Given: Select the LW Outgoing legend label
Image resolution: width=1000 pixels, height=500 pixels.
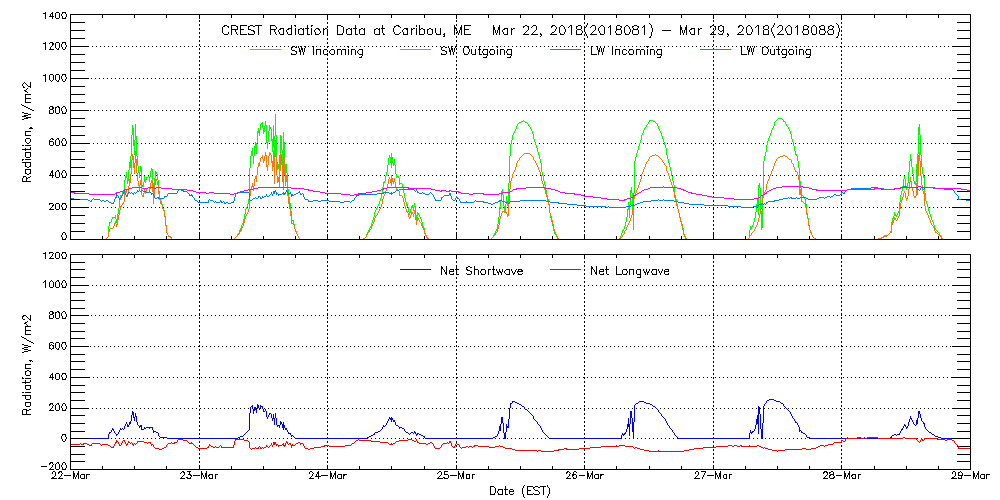Looking at the screenshot, I should (x=775, y=51).
